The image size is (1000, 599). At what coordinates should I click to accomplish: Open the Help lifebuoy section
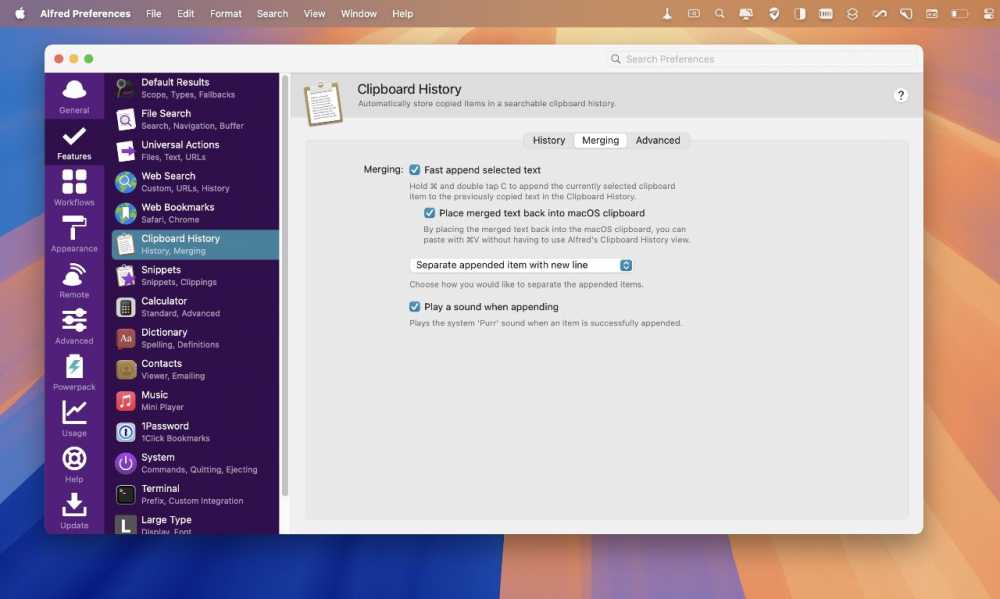pyautogui.click(x=74, y=465)
